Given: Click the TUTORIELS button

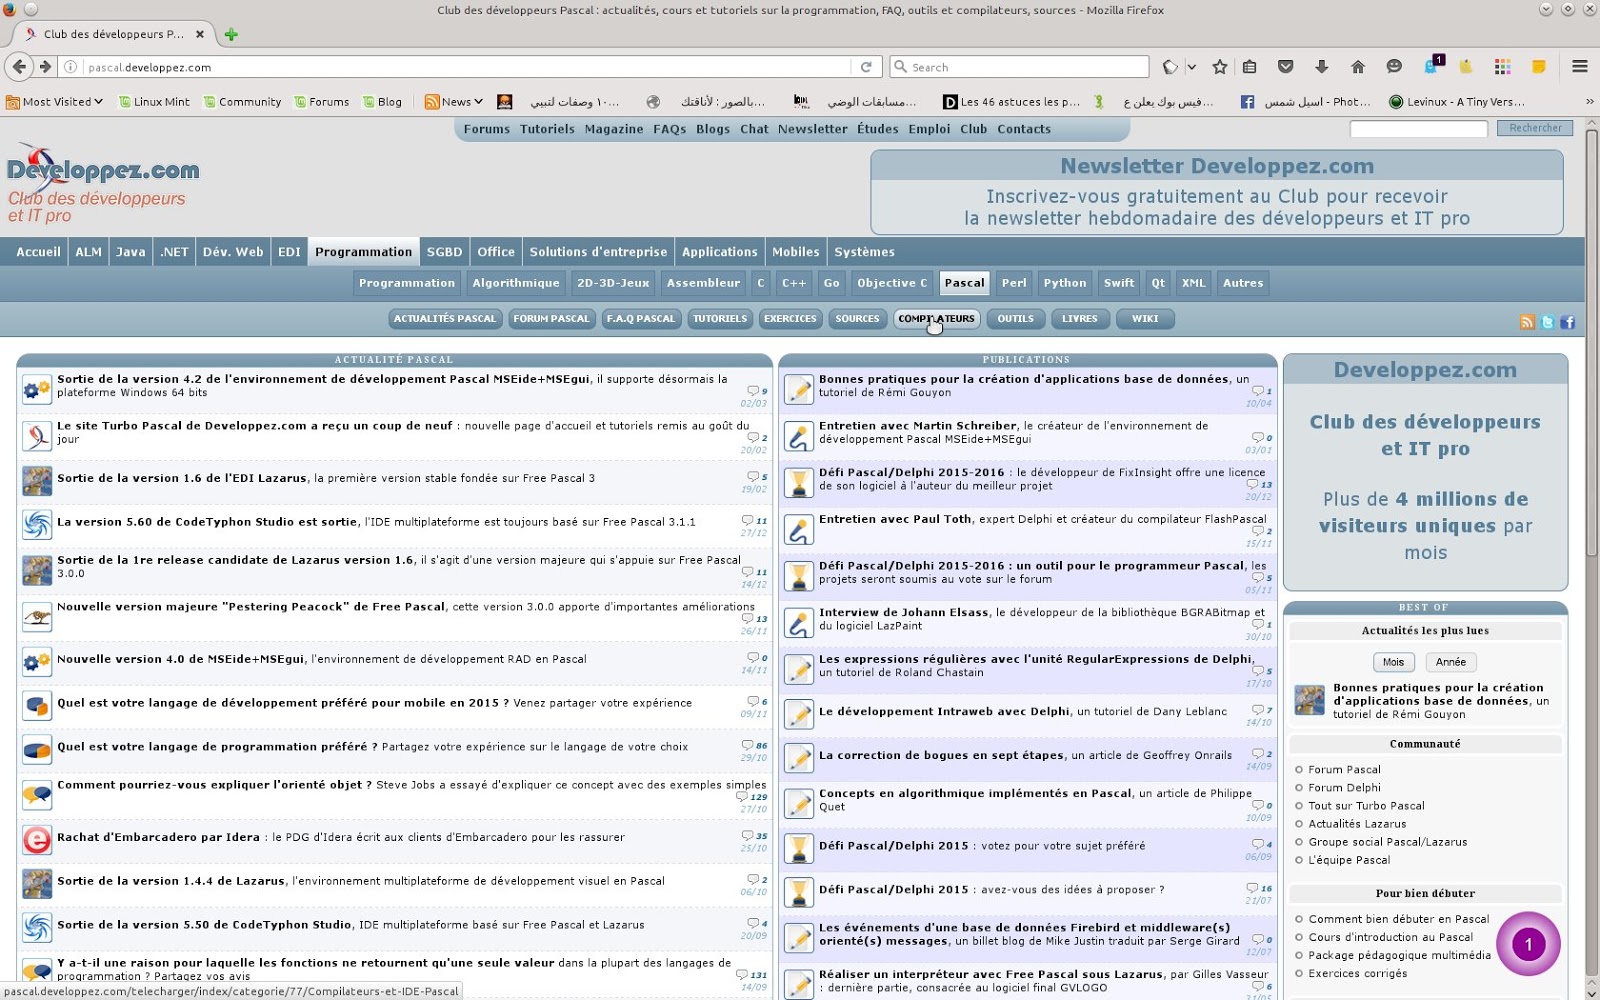Looking at the screenshot, I should point(720,319).
